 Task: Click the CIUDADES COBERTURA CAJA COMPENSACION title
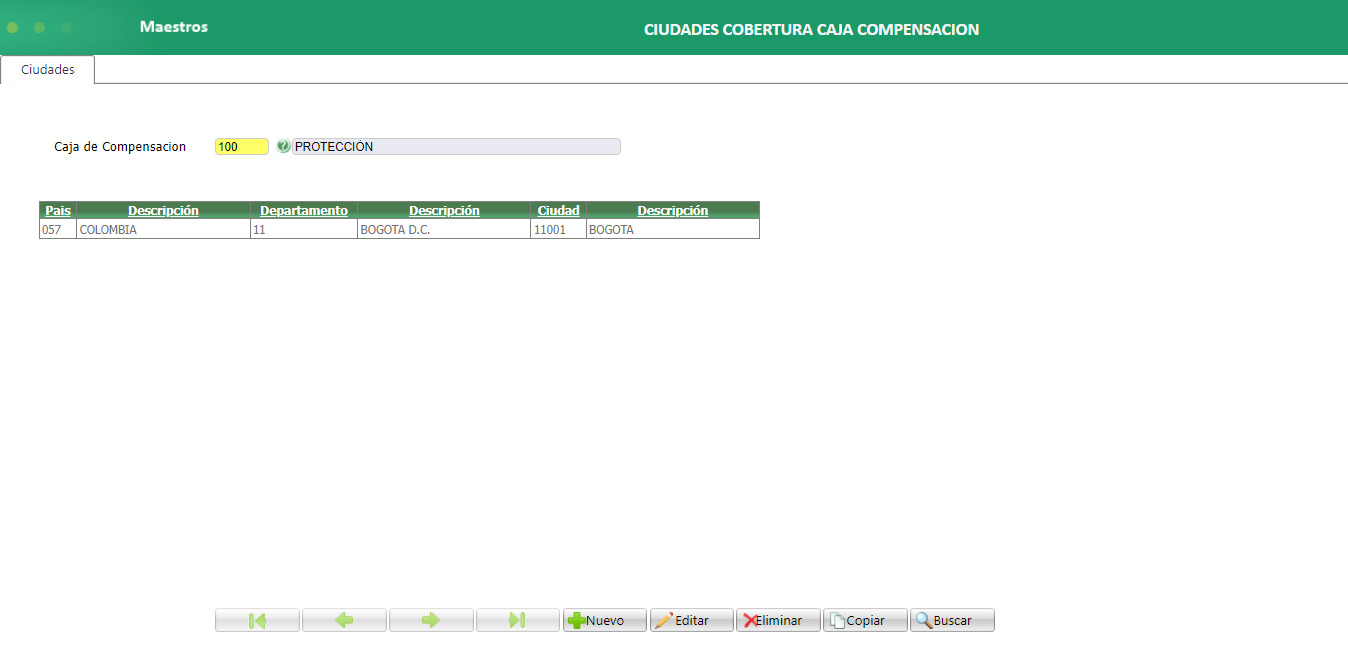point(811,29)
